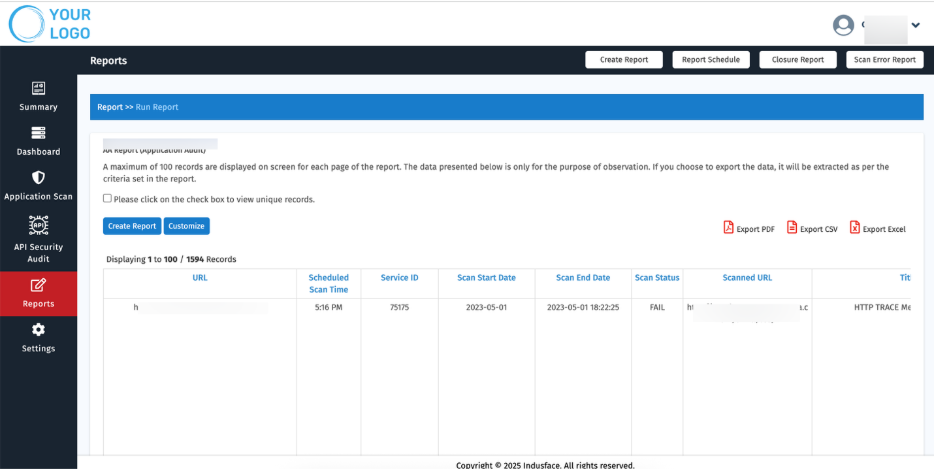Sort by Scan Start Date column header
This screenshot has height=469, width=936.
pos(487,277)
